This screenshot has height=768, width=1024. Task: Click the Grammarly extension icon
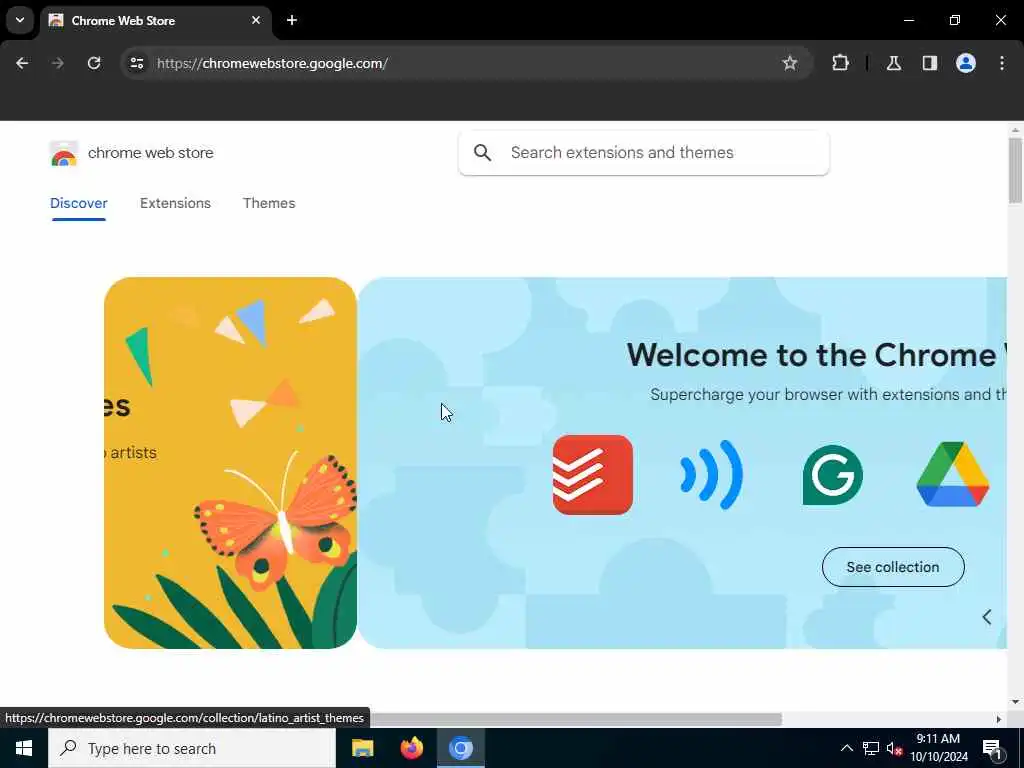(832, 475)
